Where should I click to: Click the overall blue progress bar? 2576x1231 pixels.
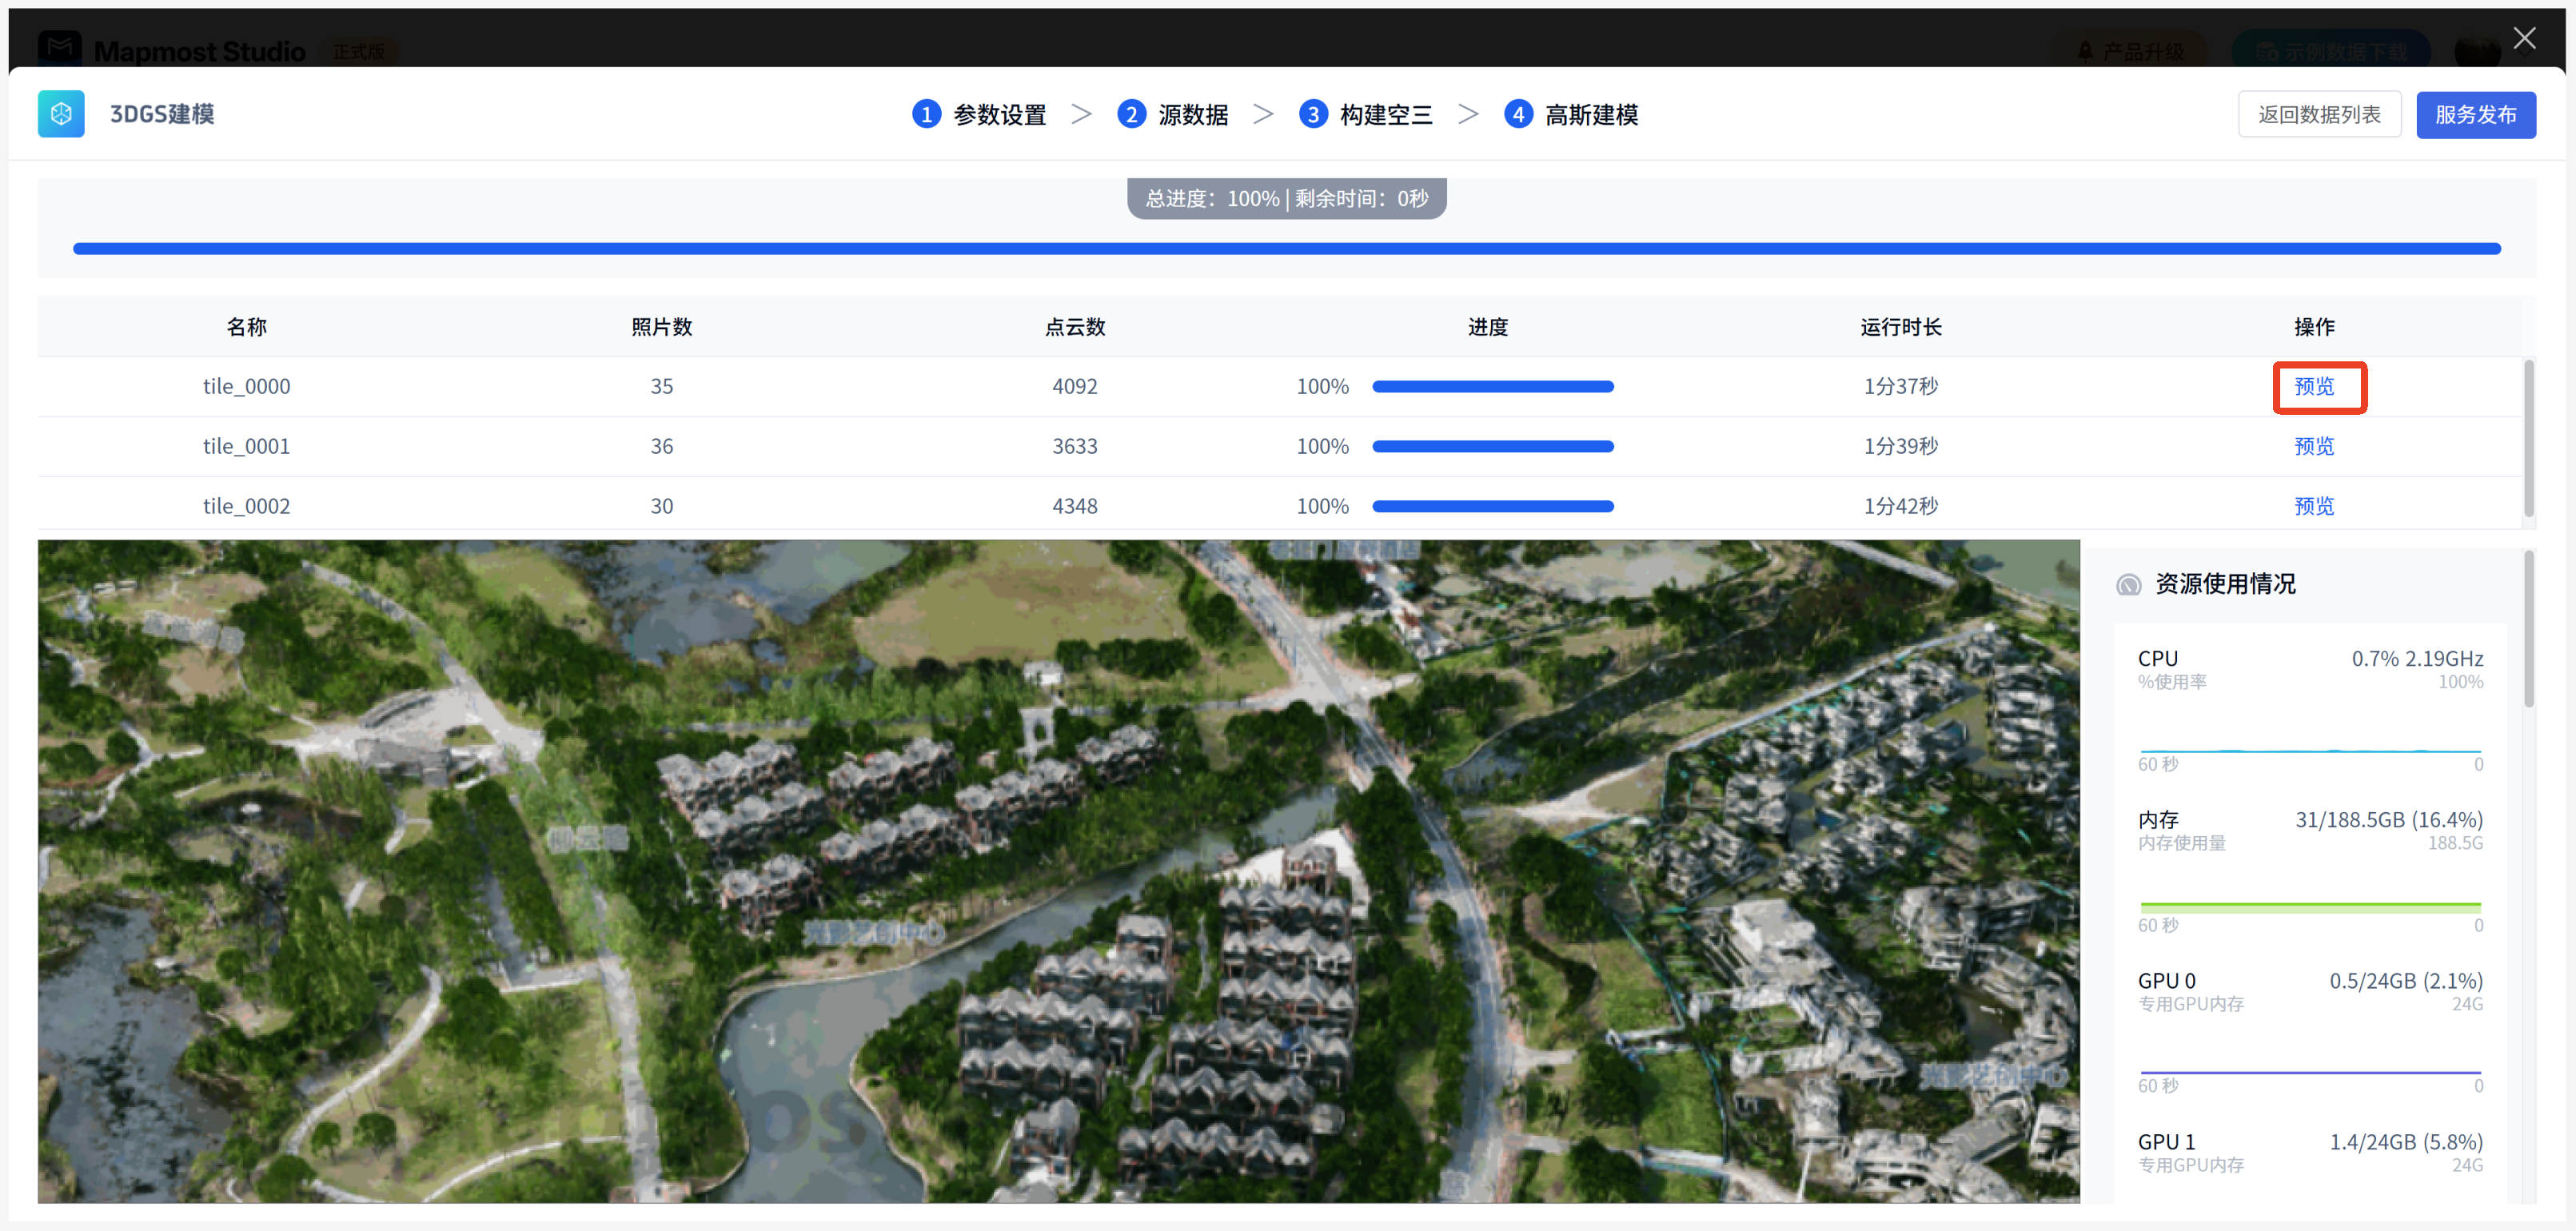pos(1286,249)
